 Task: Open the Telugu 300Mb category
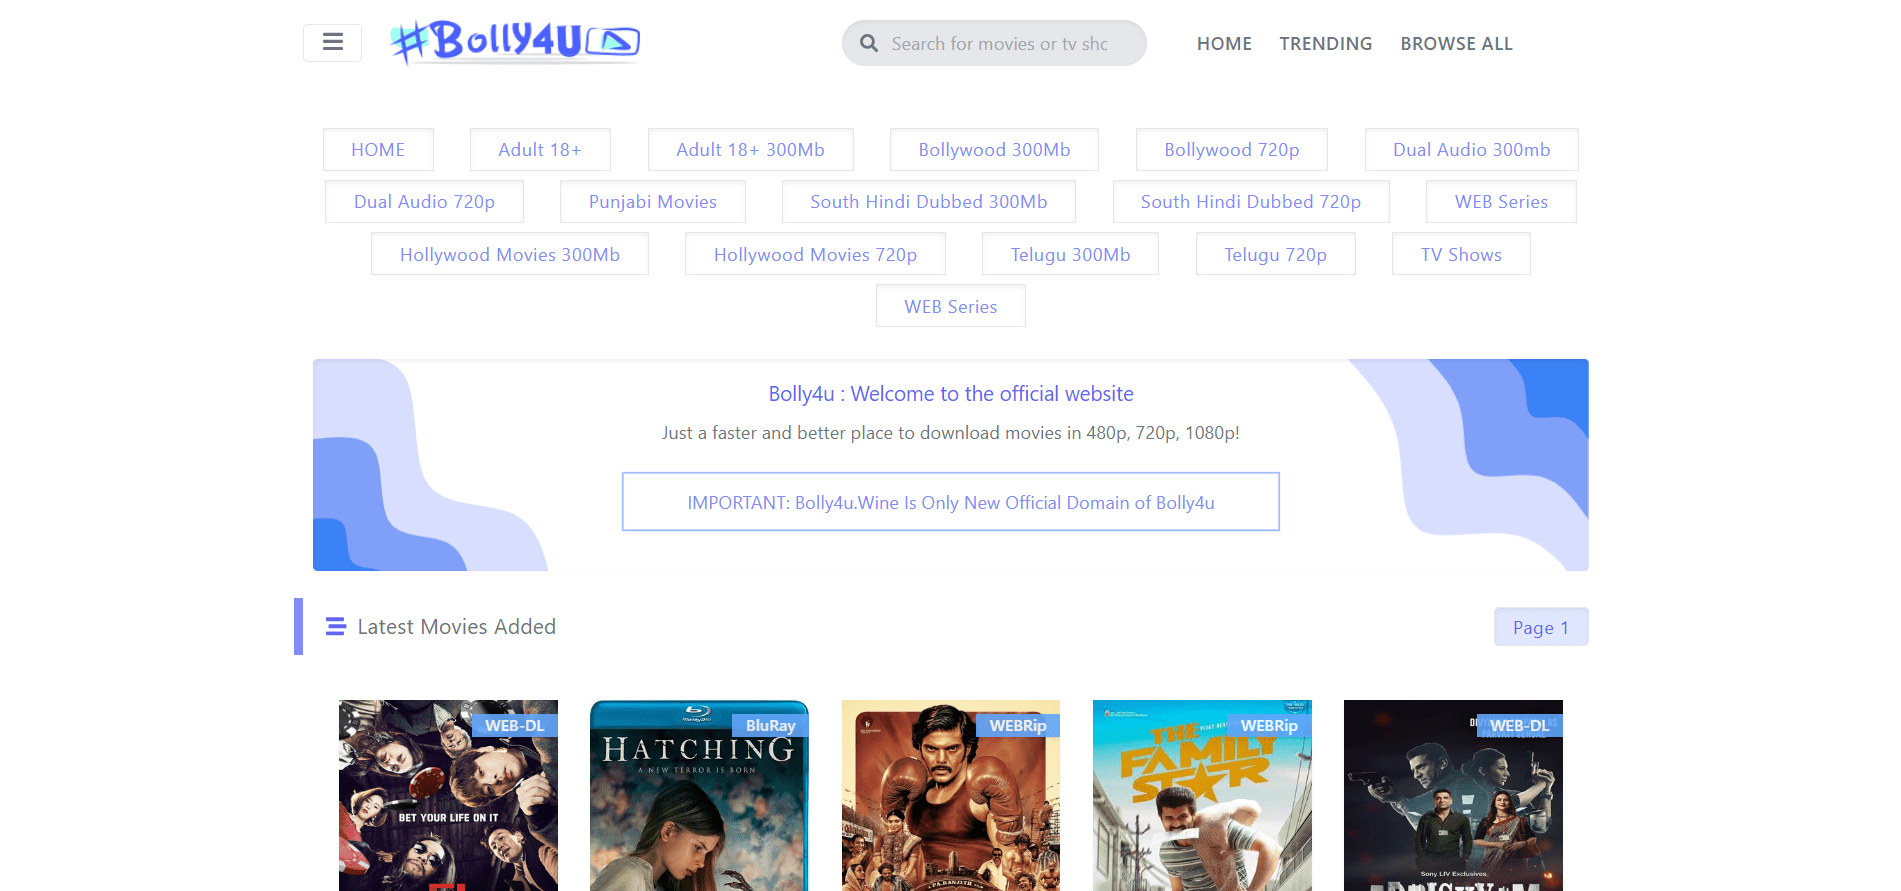(x=1070, y=254)
